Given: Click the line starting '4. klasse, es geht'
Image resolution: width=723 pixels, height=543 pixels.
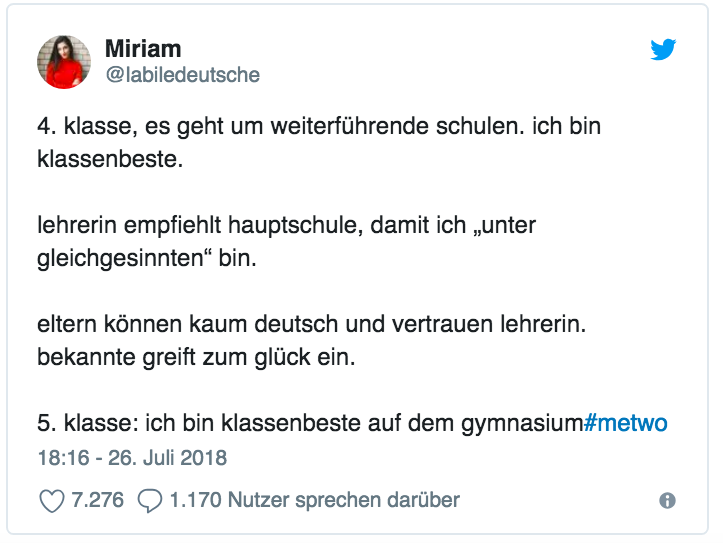Looking at the screenshot, I should 319,126.
